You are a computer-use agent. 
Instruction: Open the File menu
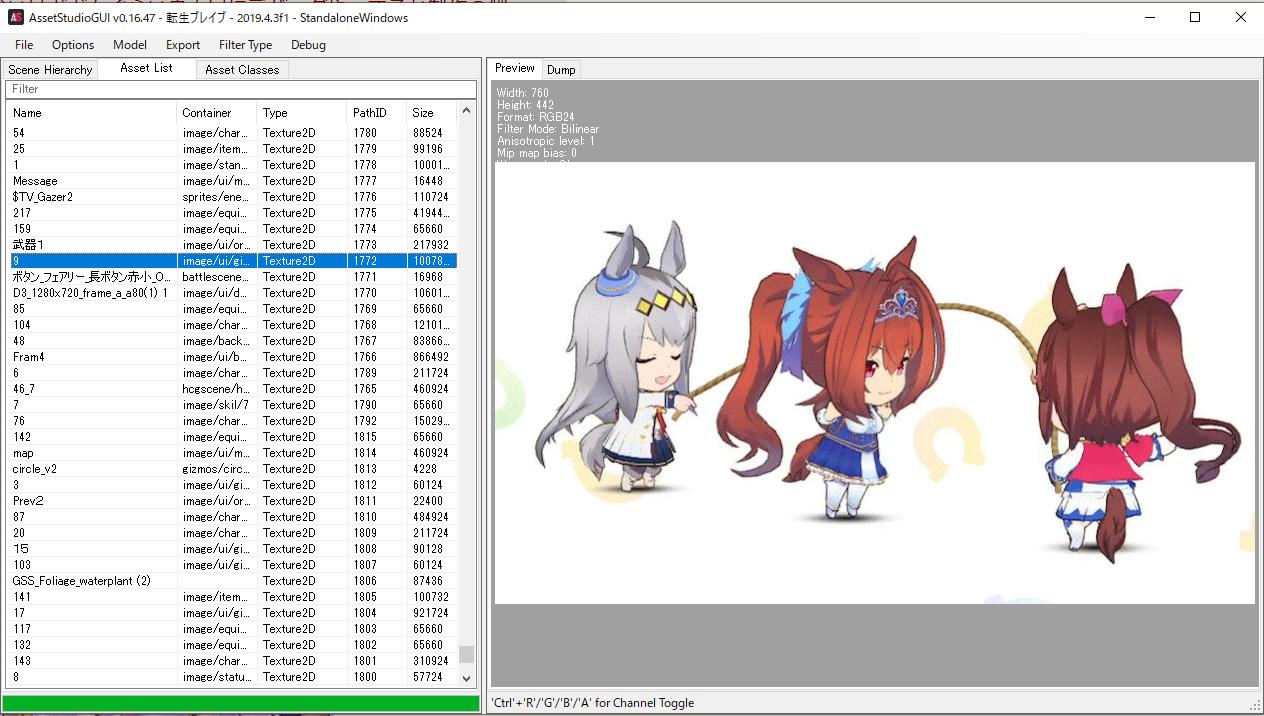click(24, 45)
